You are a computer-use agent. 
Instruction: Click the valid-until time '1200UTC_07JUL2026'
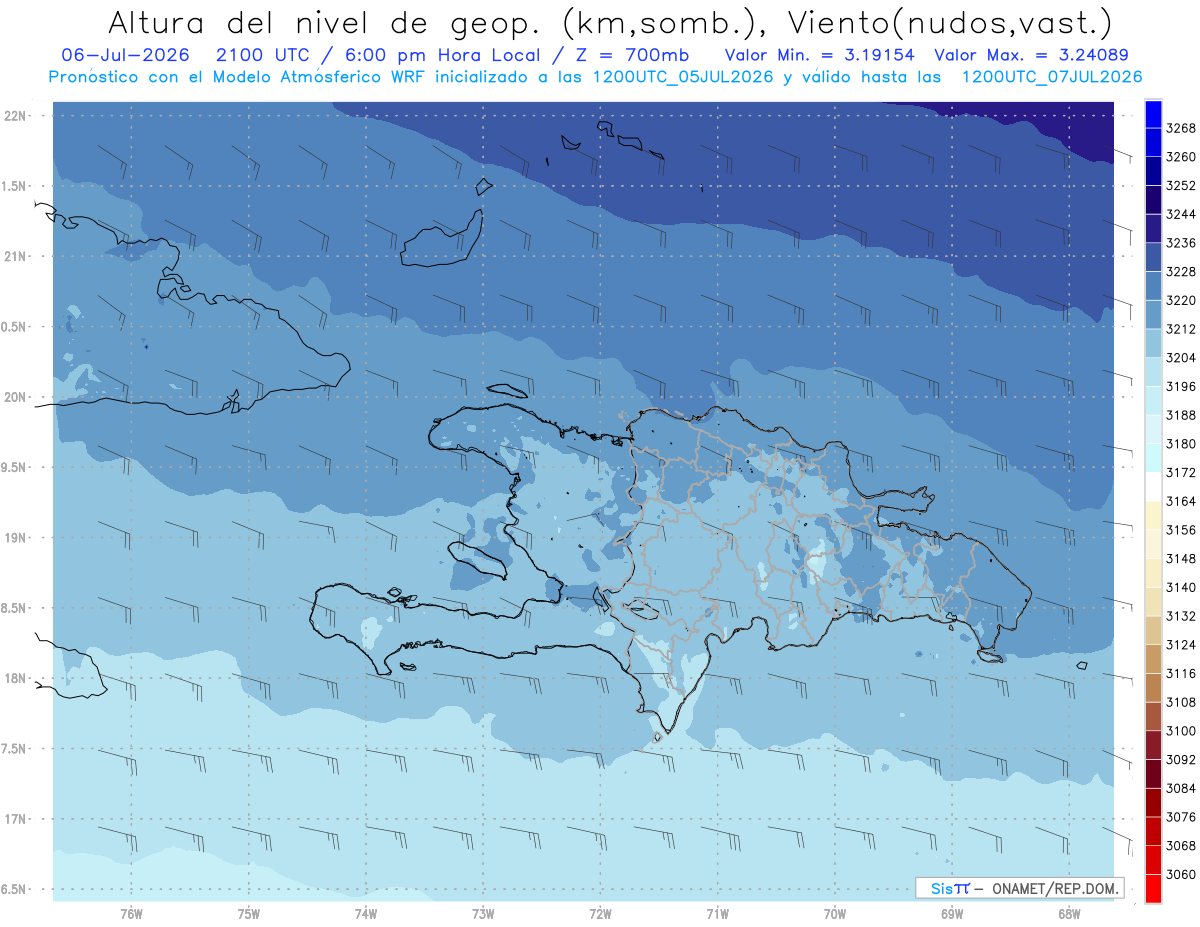(x=1051, y=77)
